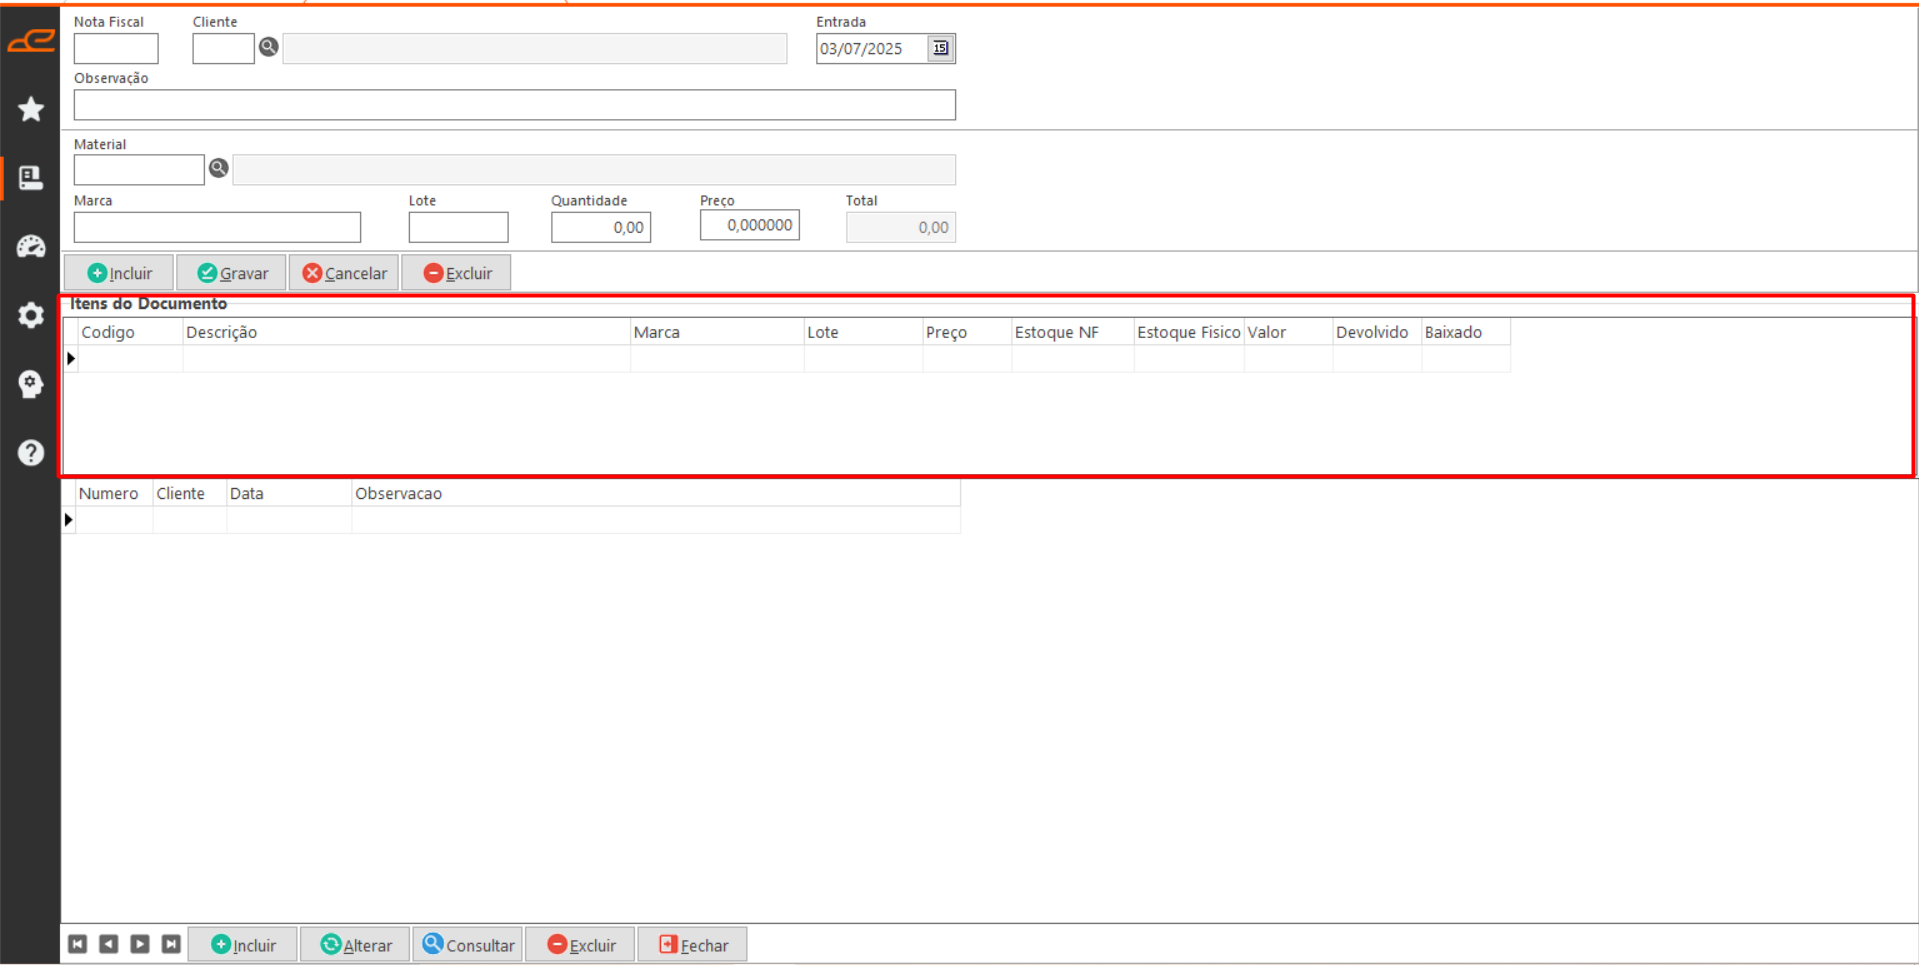Sort by the Descrição column header
The height and width of the screenshot is (965, 1919).
[x=405, y=332]
